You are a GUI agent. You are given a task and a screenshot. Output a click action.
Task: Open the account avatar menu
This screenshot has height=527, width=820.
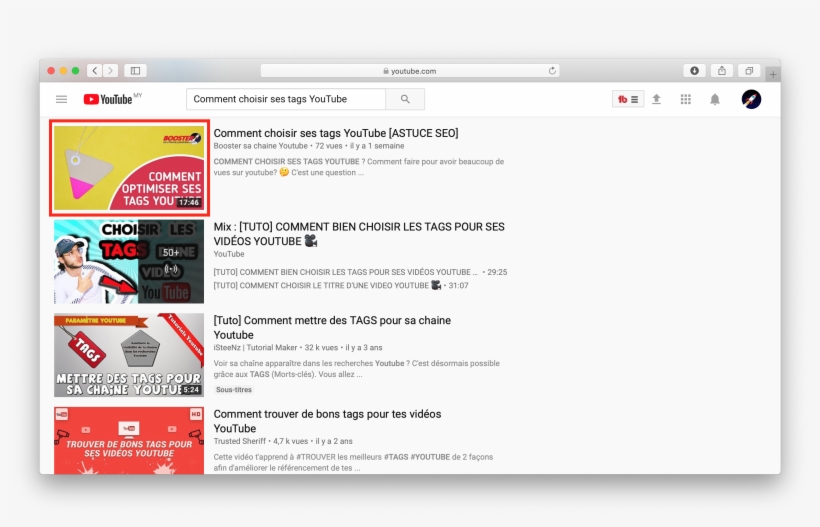[x=751, y=99]
